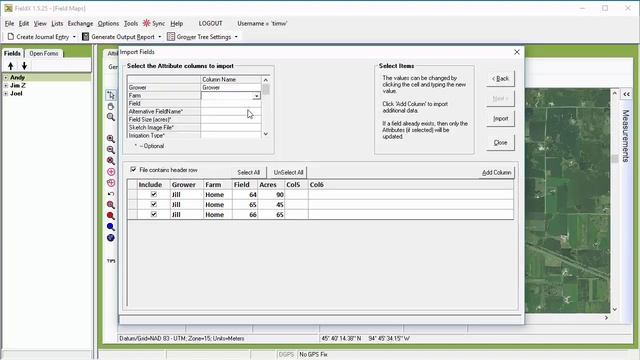Click the Alternative FieldName column name cell

tap(231, 111)
